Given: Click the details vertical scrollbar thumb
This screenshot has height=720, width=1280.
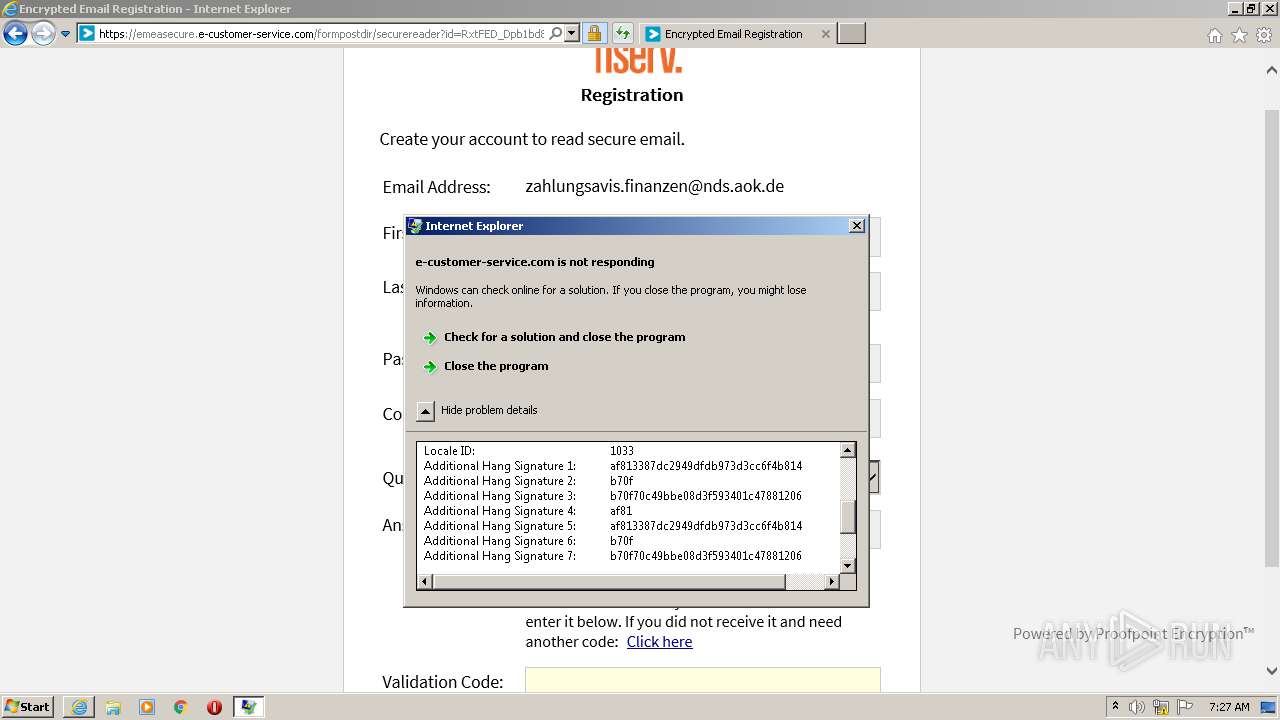Looking at the screenshot, I should pos(848,517).
